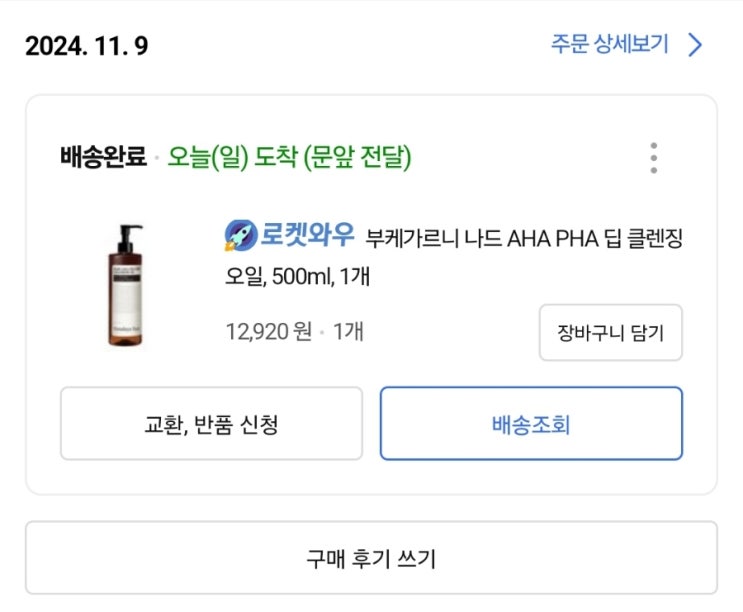Click the 500ml volume text in product name

314,275
